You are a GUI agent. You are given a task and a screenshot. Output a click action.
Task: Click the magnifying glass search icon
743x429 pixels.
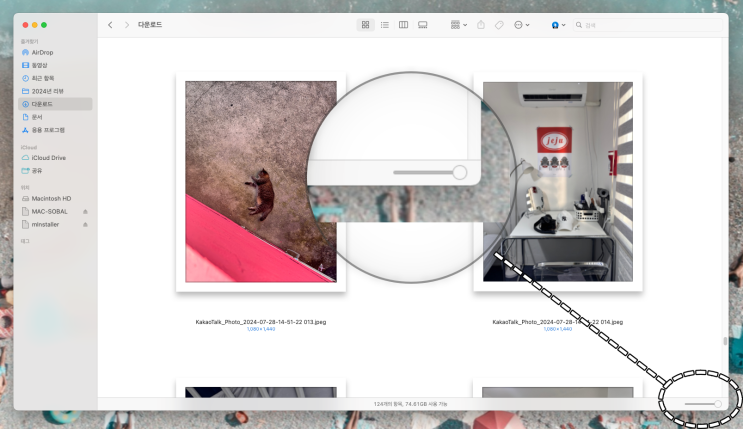pyautogui.click(x=579, y=25)
